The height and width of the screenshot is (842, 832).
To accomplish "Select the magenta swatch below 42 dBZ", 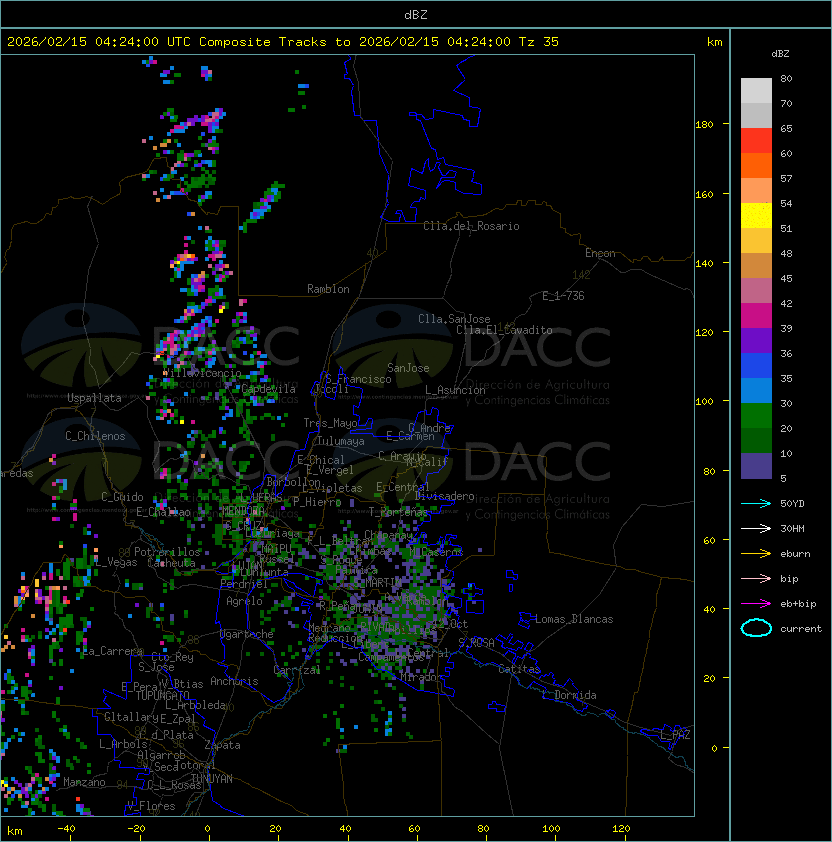I will pos(756,315).
